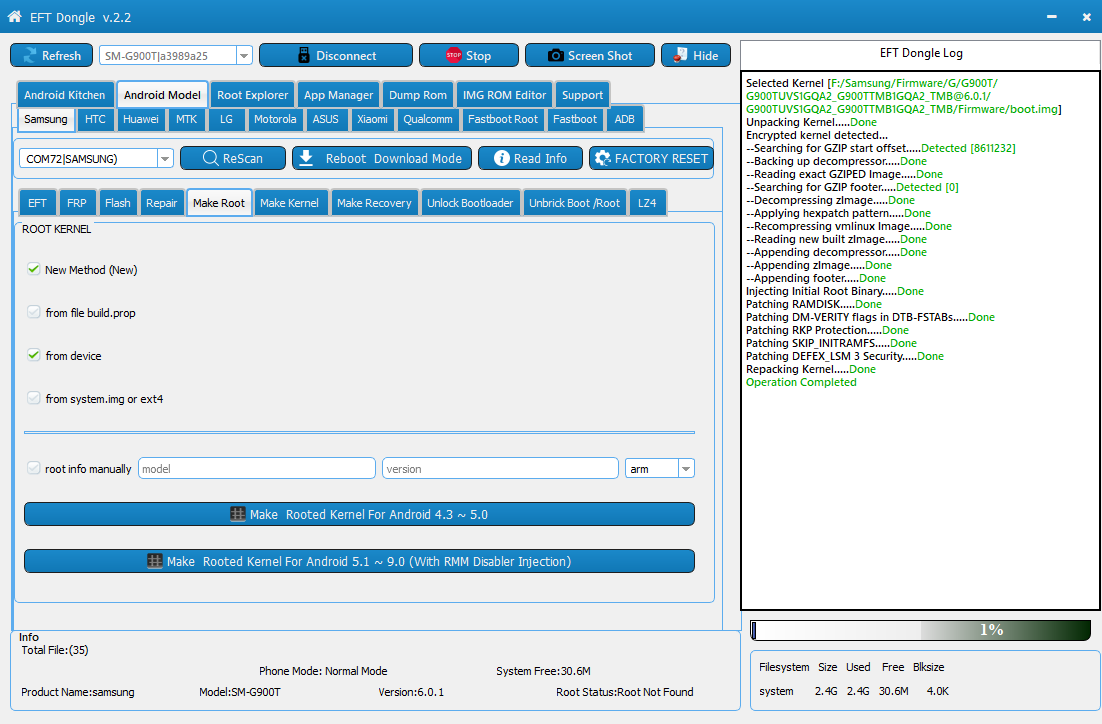The image size is (1102, 724).
Task: Click the Reboot Download Mode arrow icon
Action: [x=306, y=158]
